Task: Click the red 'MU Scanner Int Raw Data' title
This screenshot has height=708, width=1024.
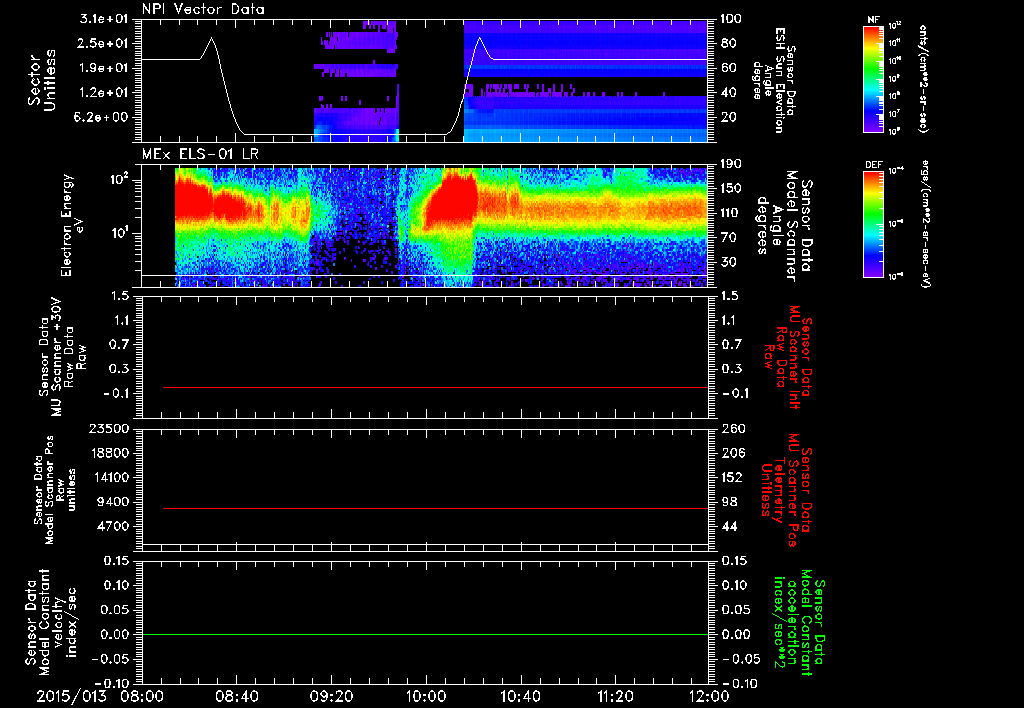Action: click(x=789, y=357)
